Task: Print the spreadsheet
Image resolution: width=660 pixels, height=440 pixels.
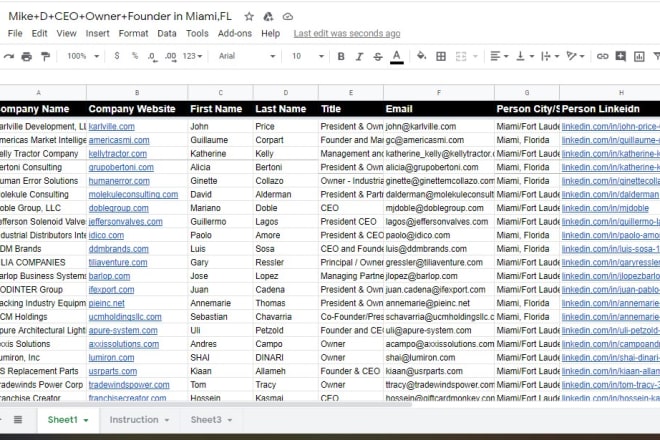Action: pyautogui.click(x=27, y=56)
